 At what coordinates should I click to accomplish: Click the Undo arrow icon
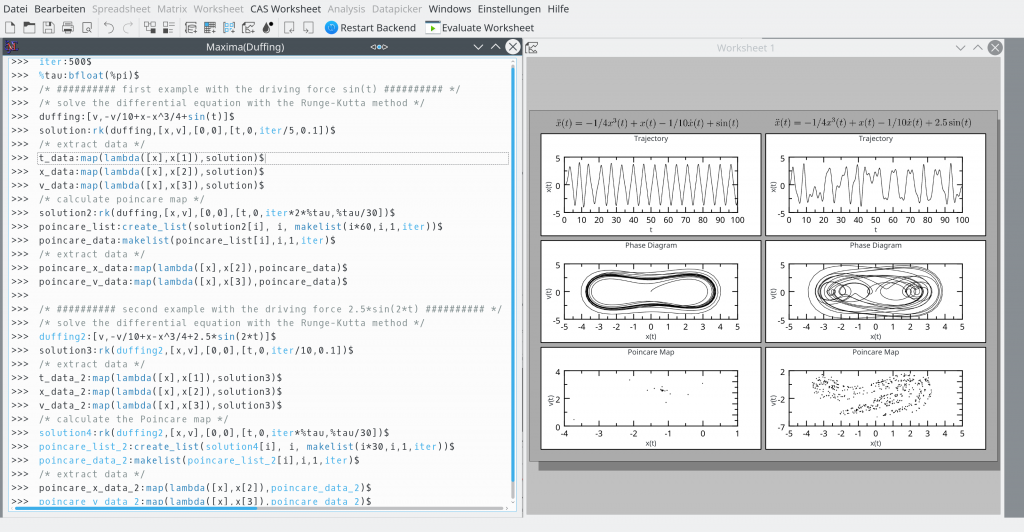click(x=108, y=27)
